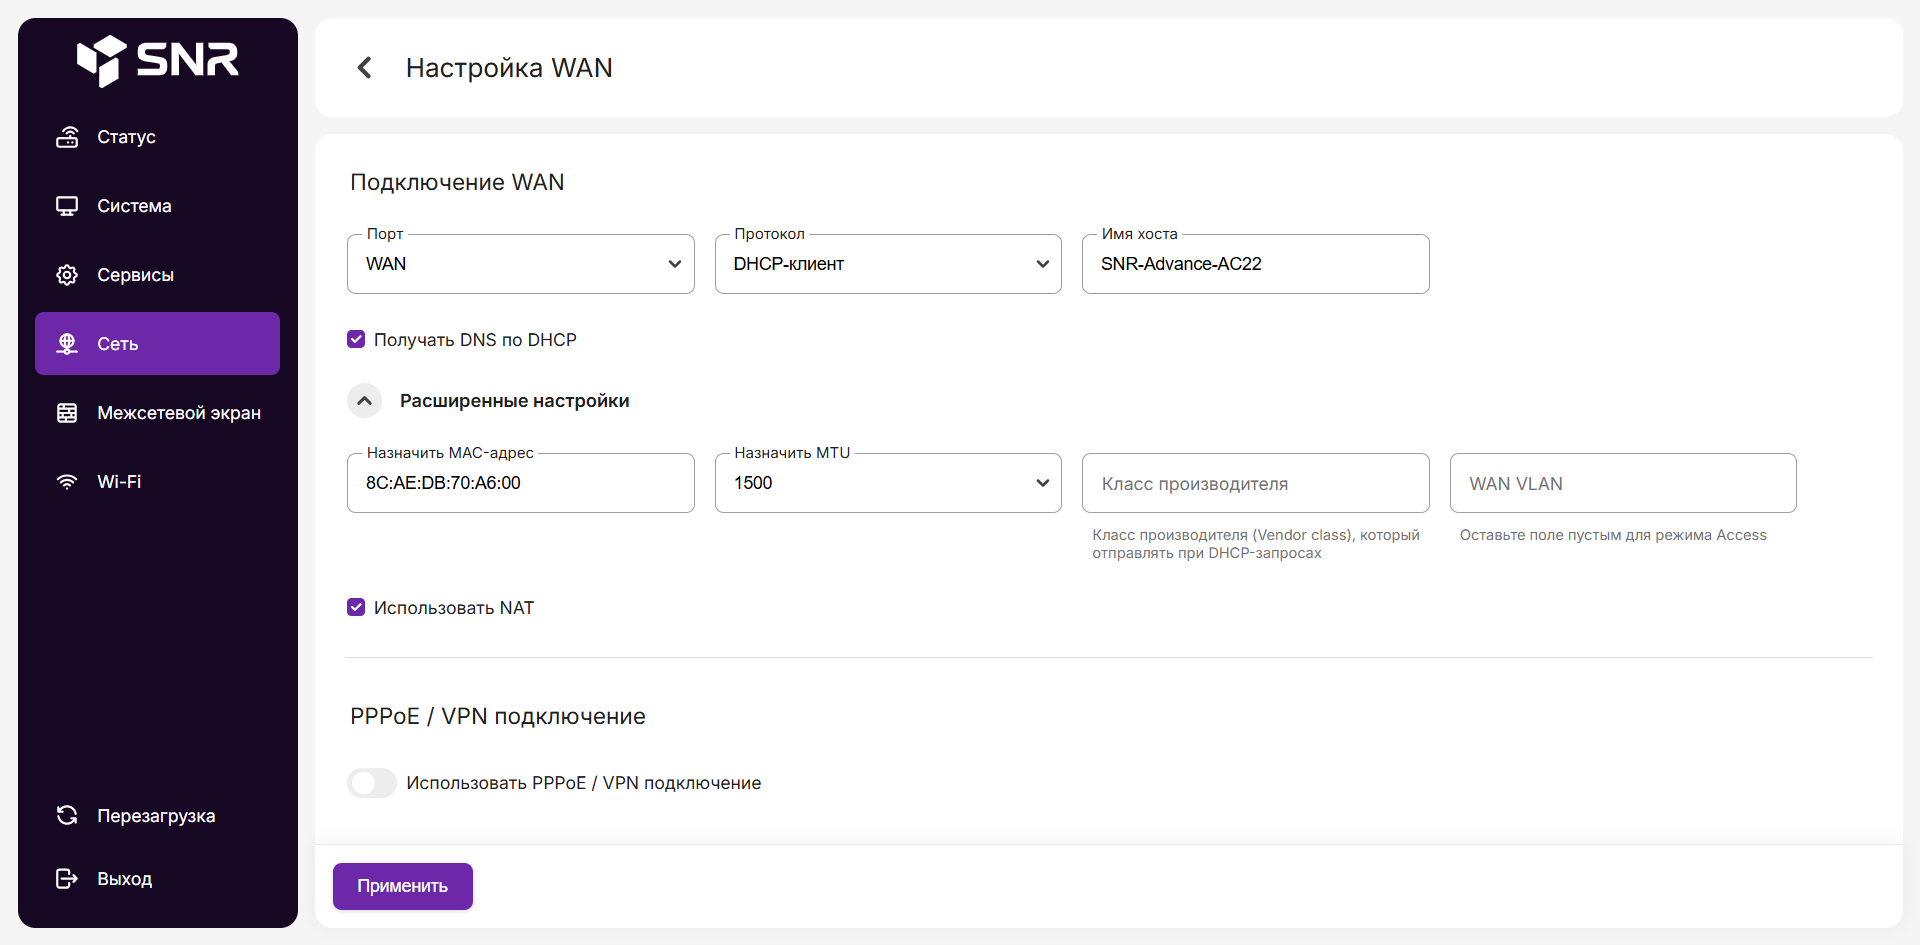This screenshot has width=1920, height=945.
Task: Click the hostname field SNR-Advance-AC22
Action: click(x=1255, y=264)
